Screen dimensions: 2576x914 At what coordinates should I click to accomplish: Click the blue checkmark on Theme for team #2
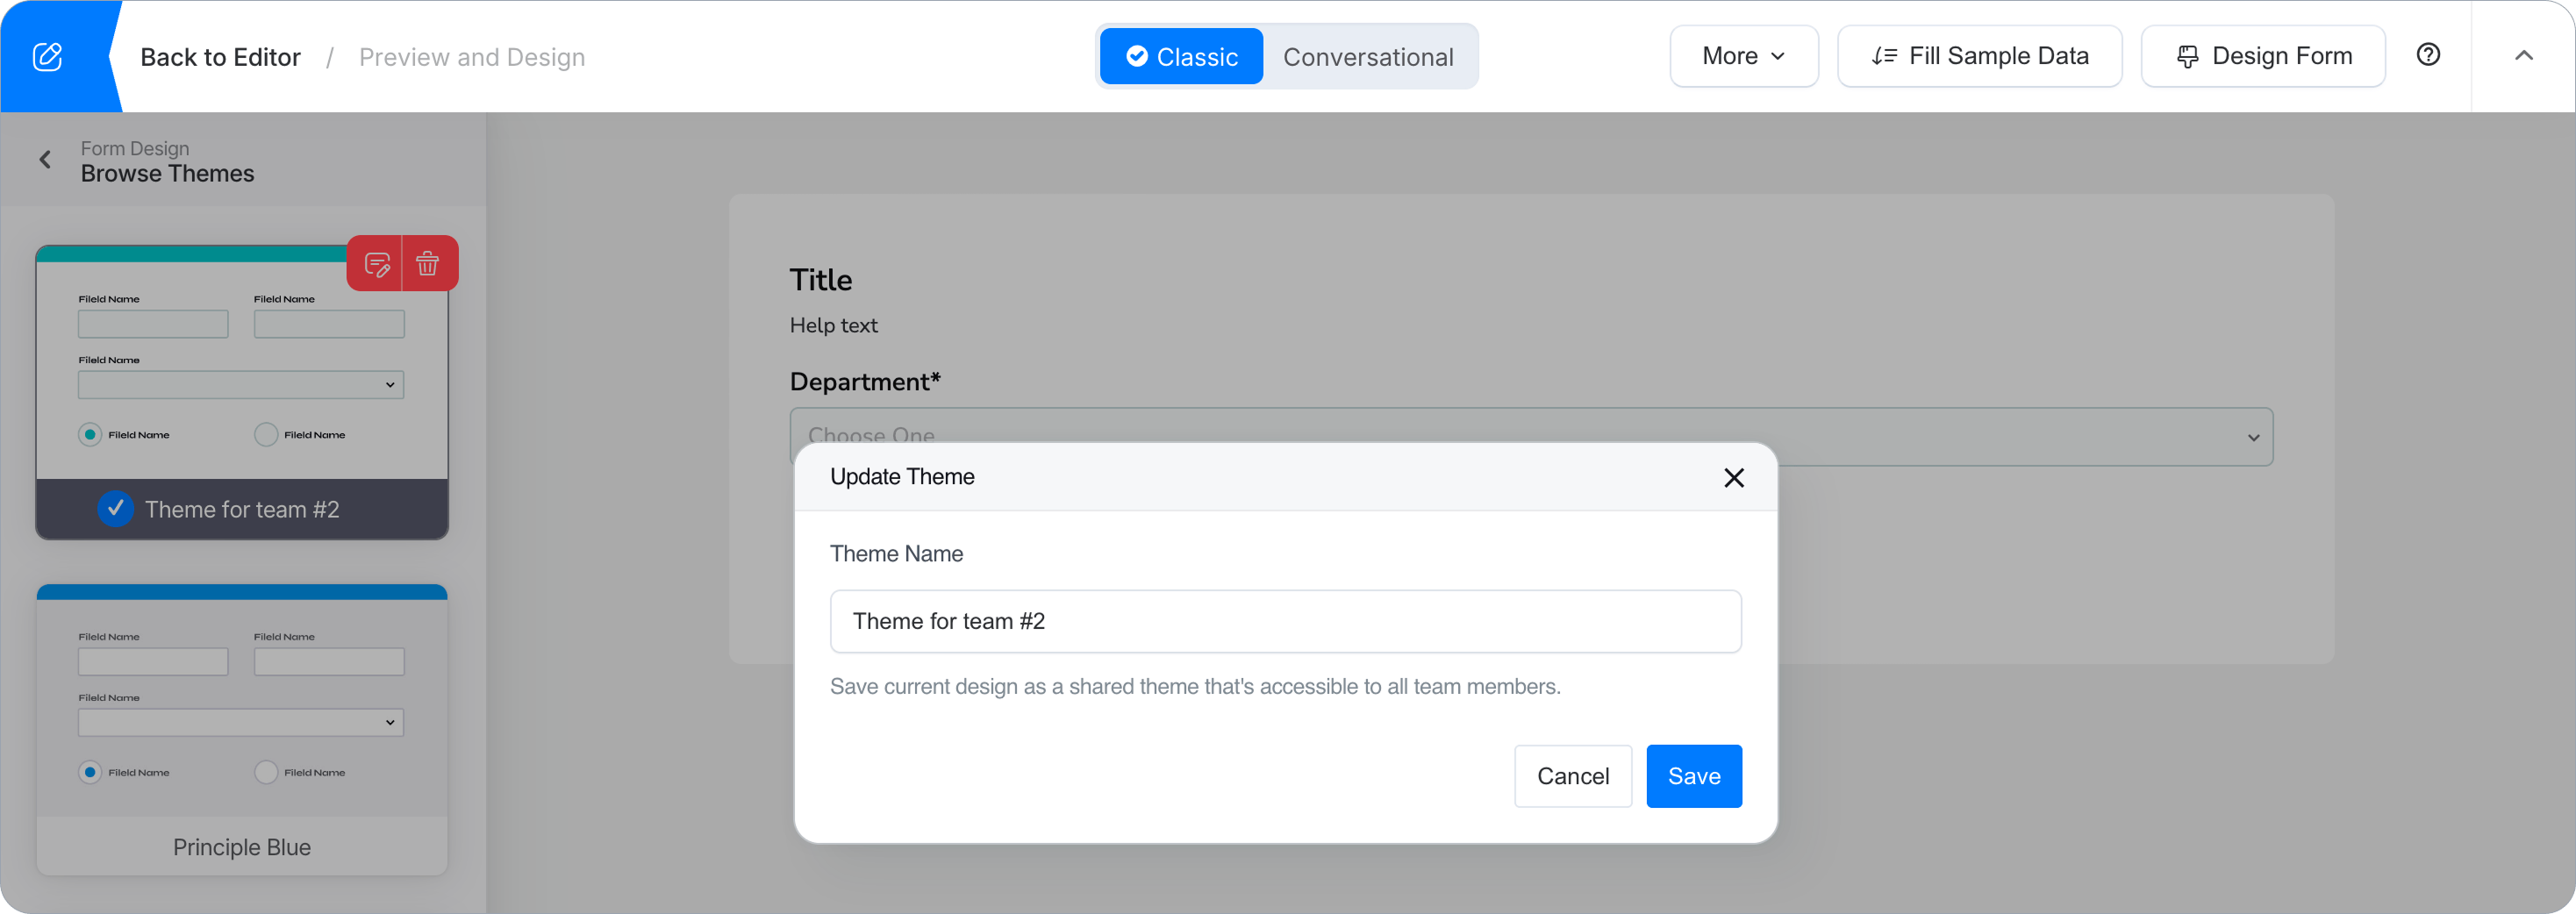[116, 508]
